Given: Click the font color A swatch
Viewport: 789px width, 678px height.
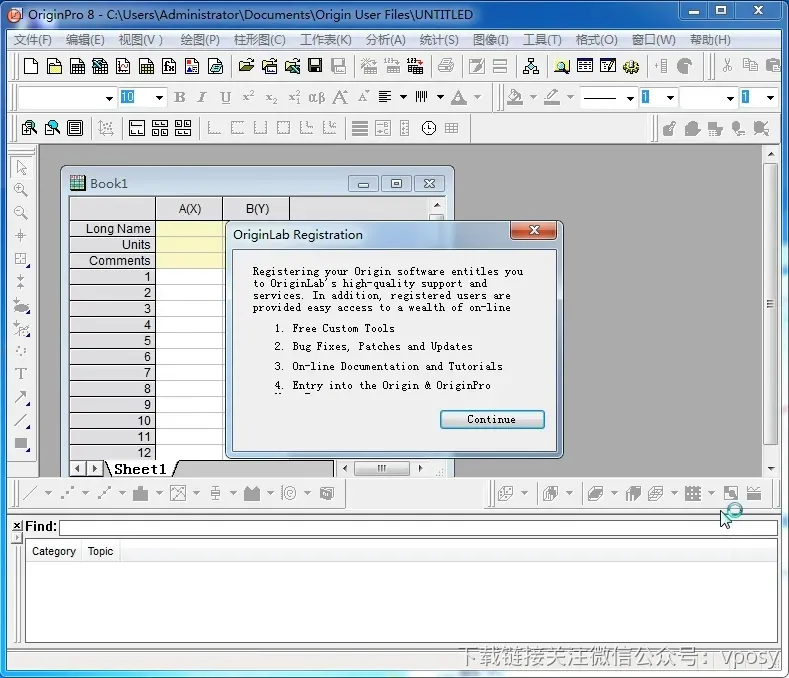Looking at the screenshot, I should [458, 97].
